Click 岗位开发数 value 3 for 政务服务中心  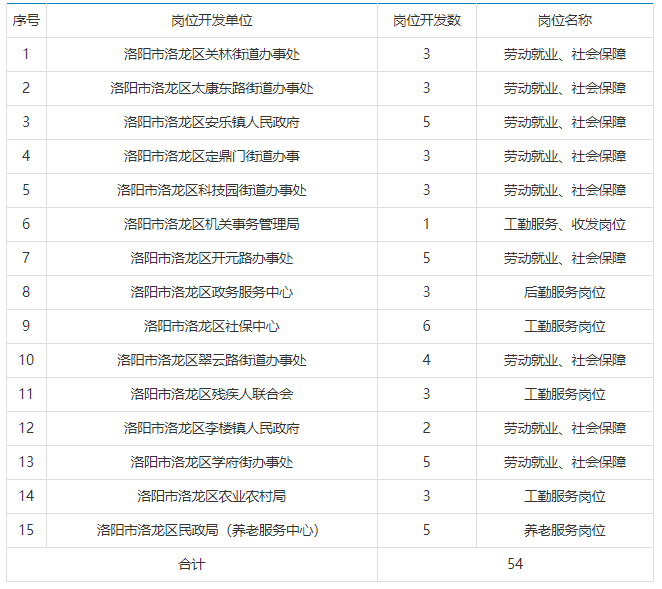pyautogui.click(x=427, y=292)
